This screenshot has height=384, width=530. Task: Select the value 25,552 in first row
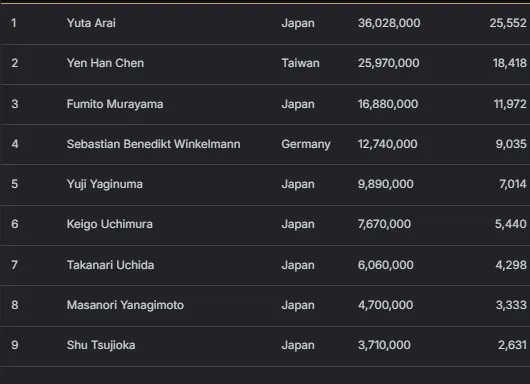pyautogui.click(x=508, y=23)
